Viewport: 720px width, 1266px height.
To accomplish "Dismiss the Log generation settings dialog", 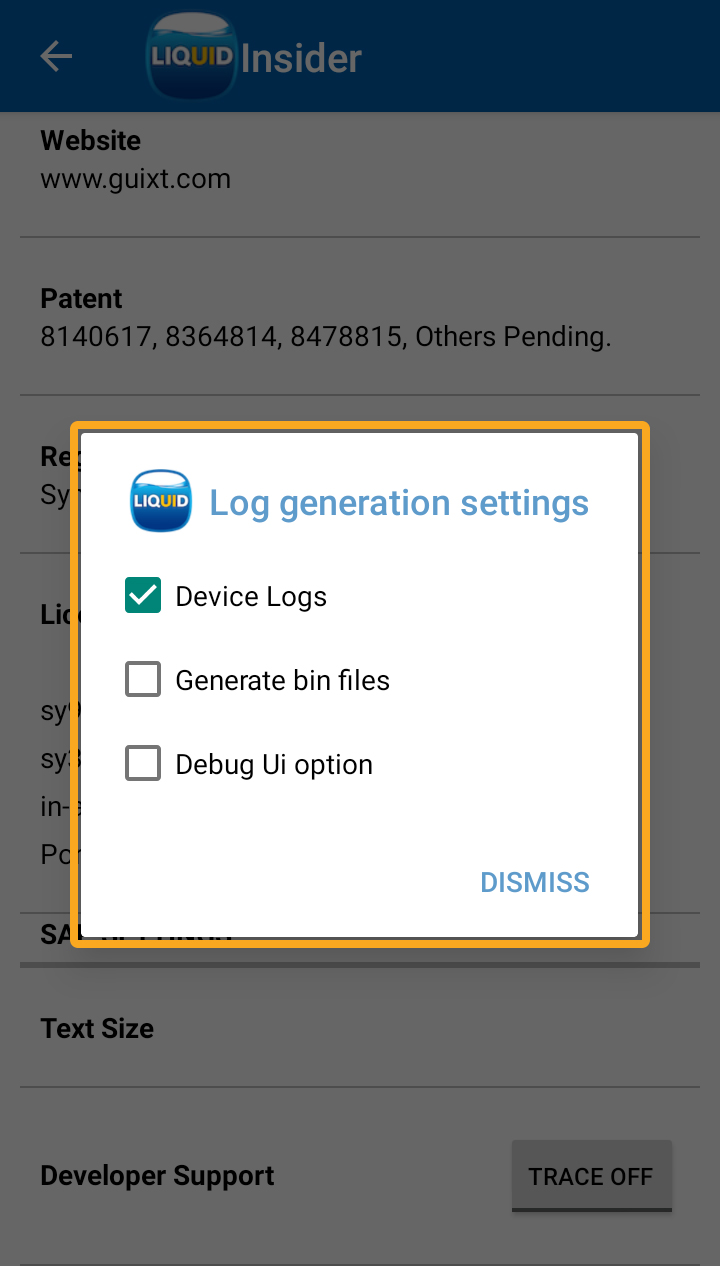I will pos(535,882).
